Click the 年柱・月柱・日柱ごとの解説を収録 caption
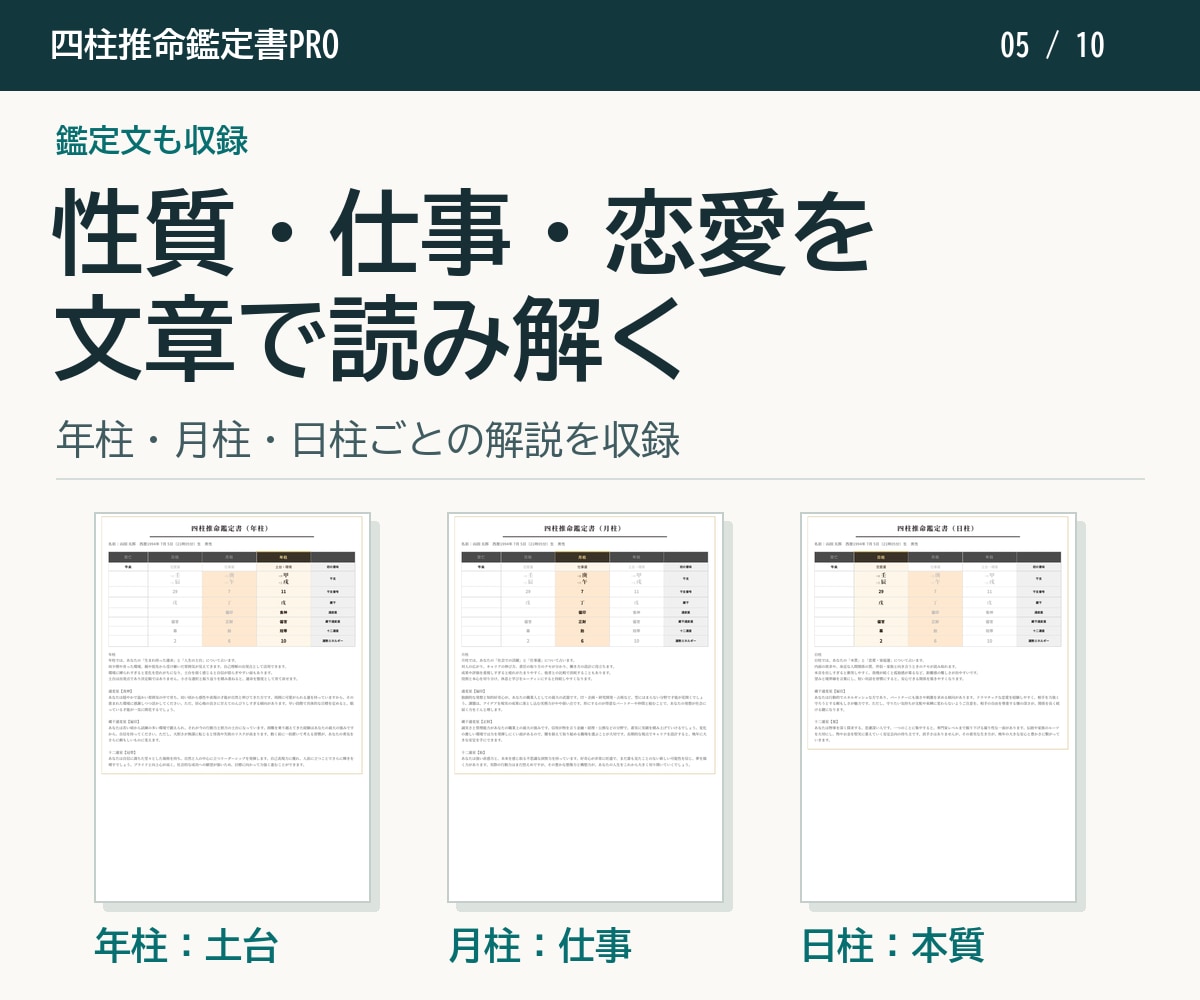 pos(369,439)
